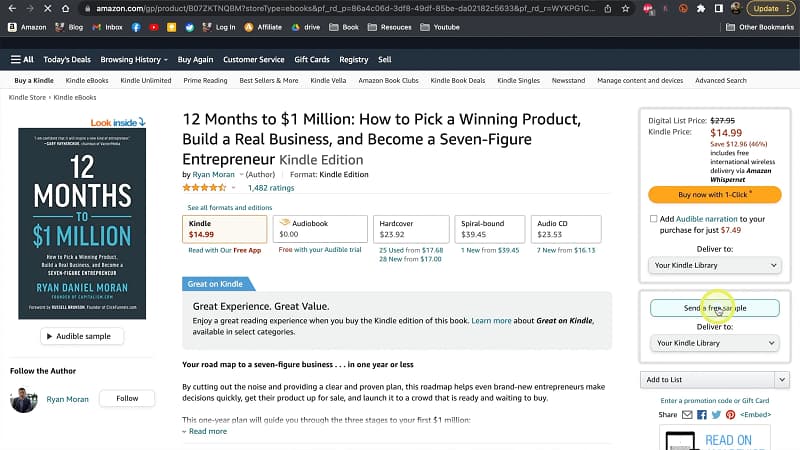This screenshot has height=450, width=800.
Task: Share this book on Facebook
Action: pos(703,414)
